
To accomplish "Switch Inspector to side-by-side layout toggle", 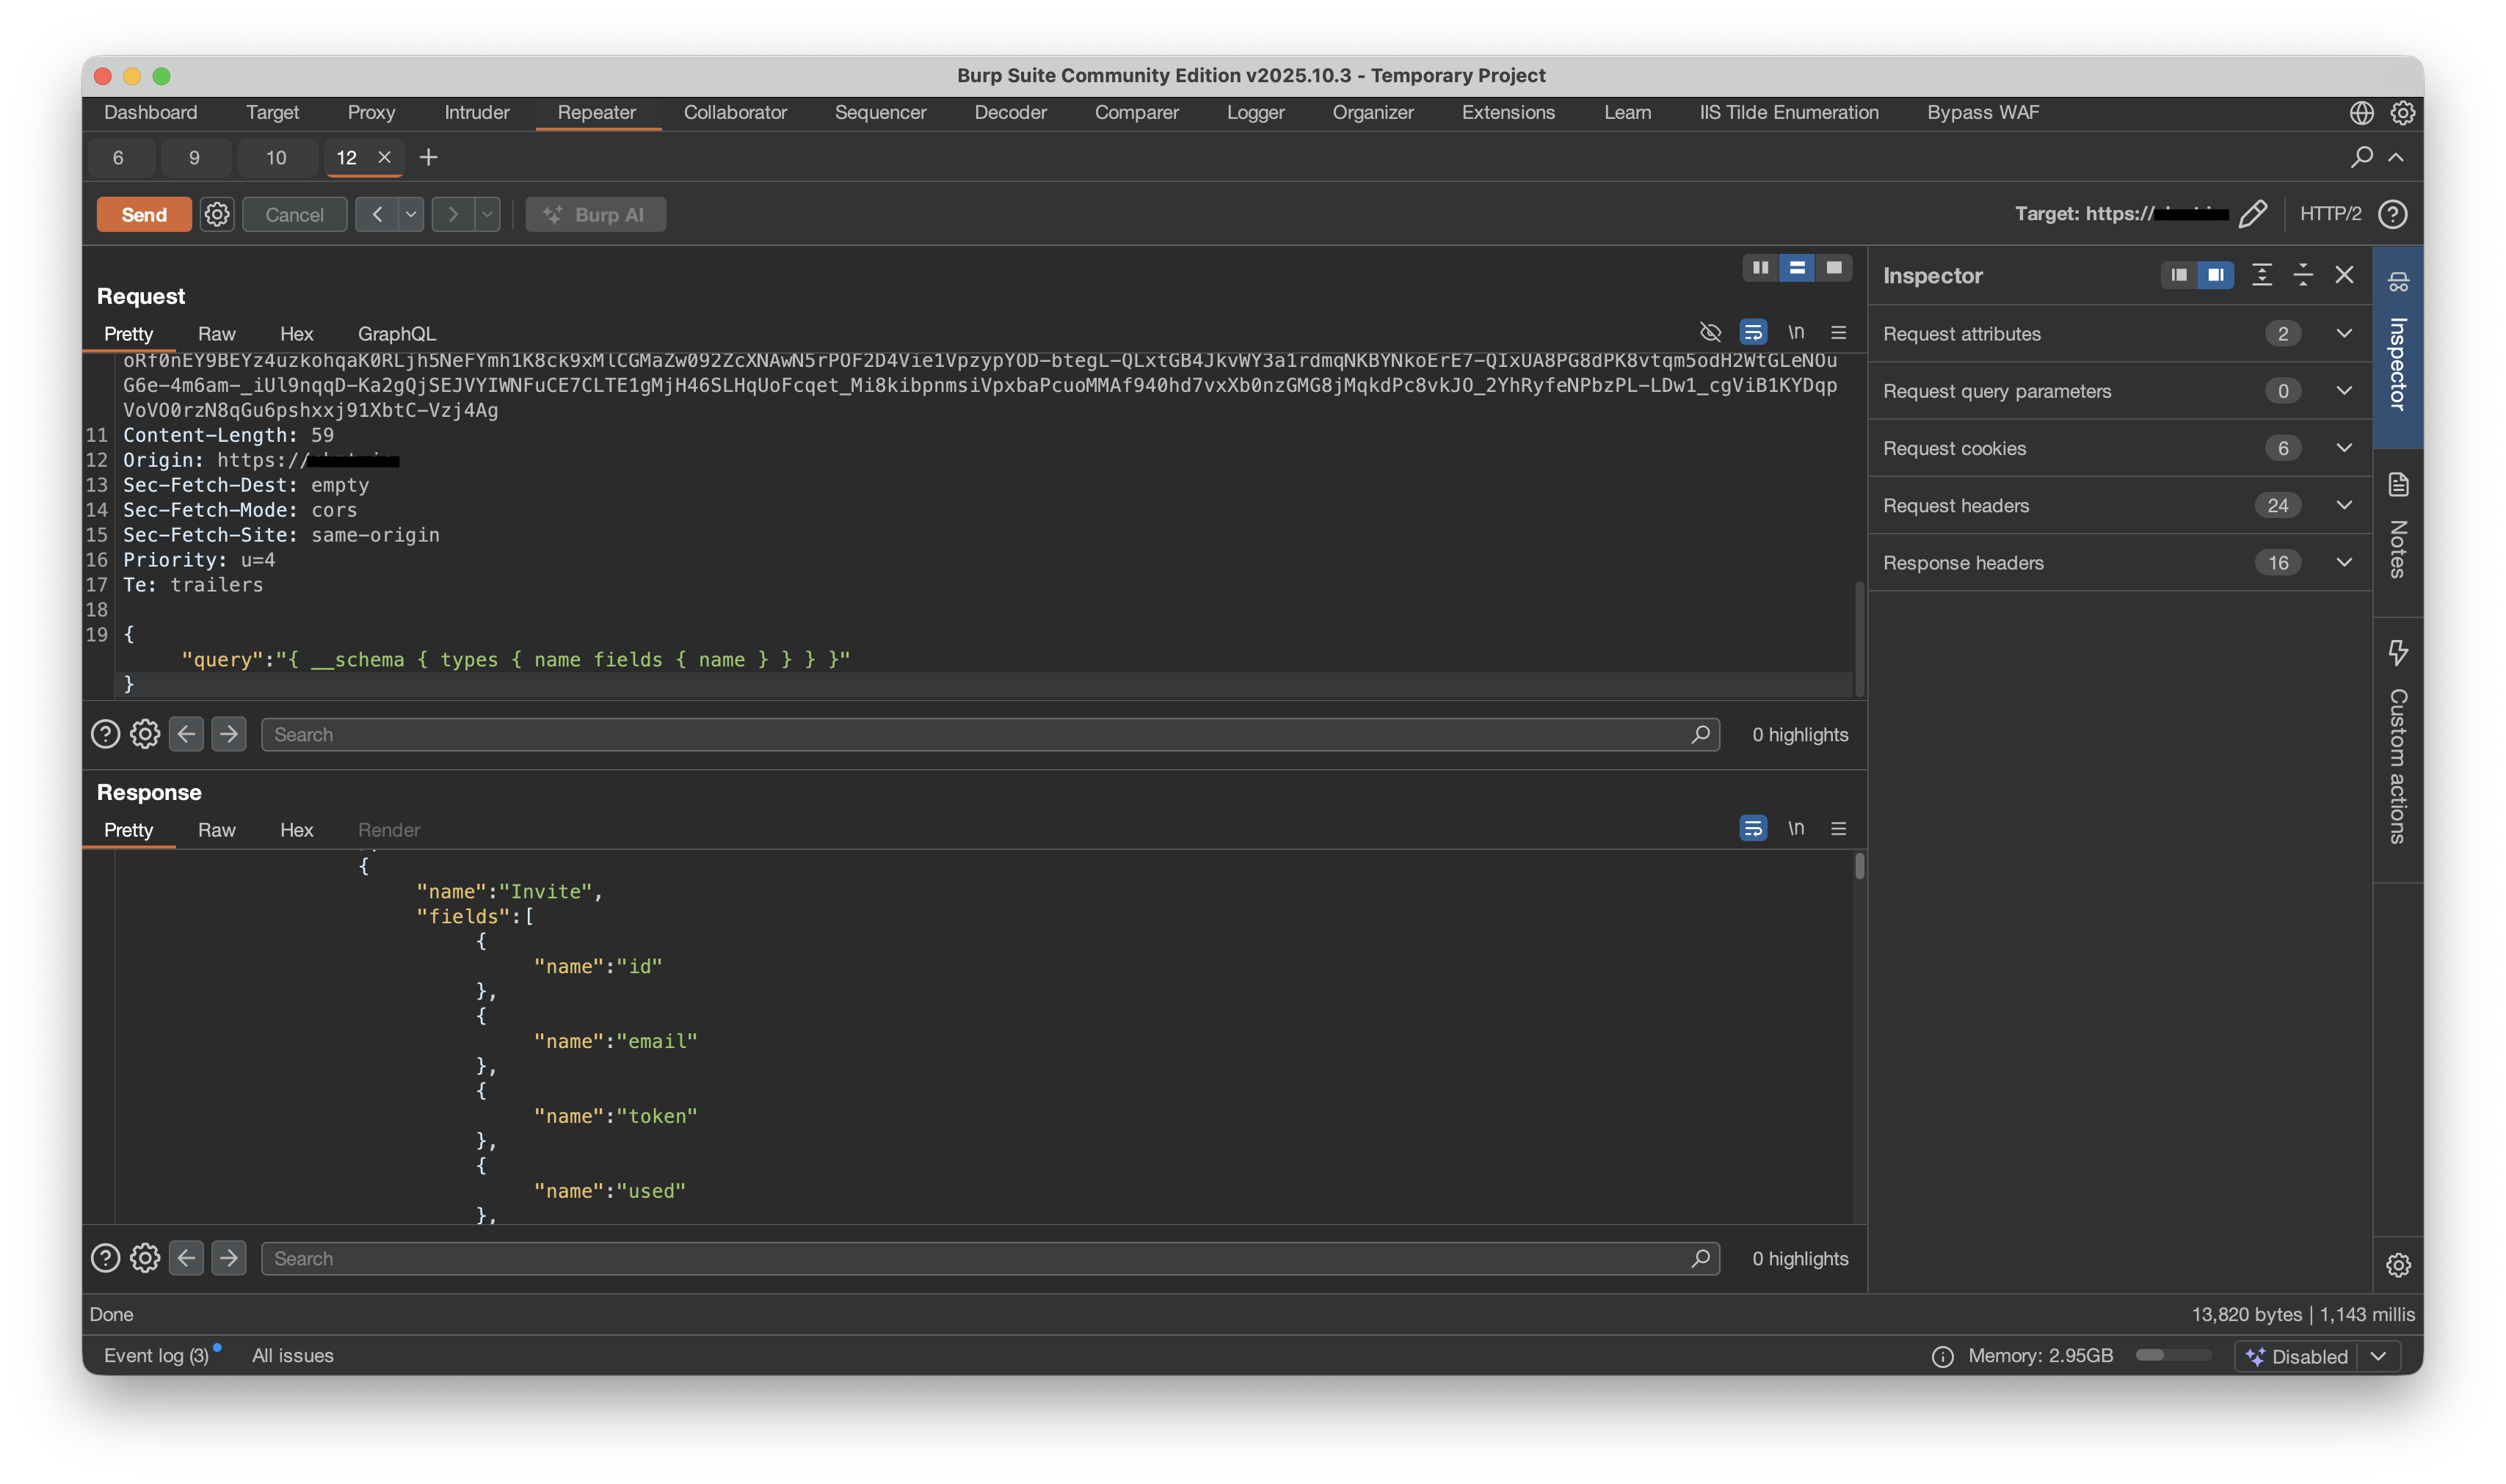I will 2216,274.
